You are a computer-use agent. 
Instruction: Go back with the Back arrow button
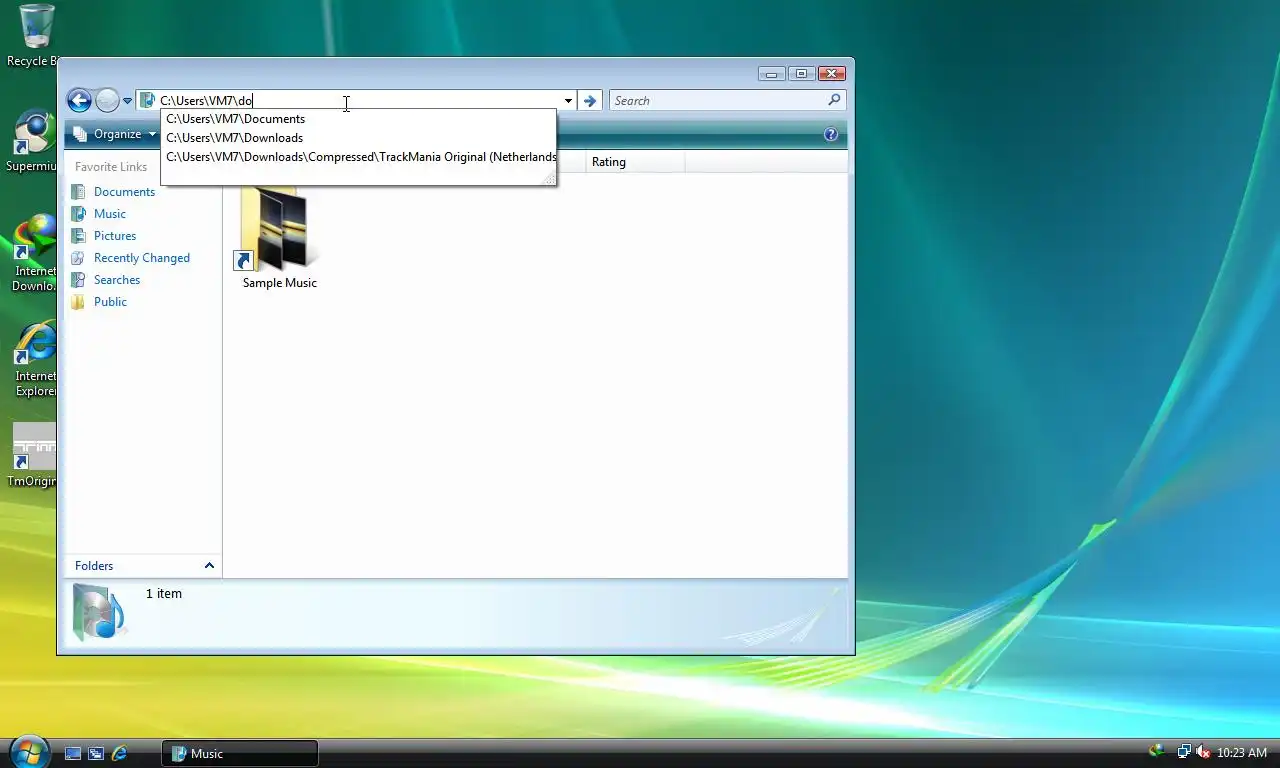pyautogui.click(x=79, y=100)
